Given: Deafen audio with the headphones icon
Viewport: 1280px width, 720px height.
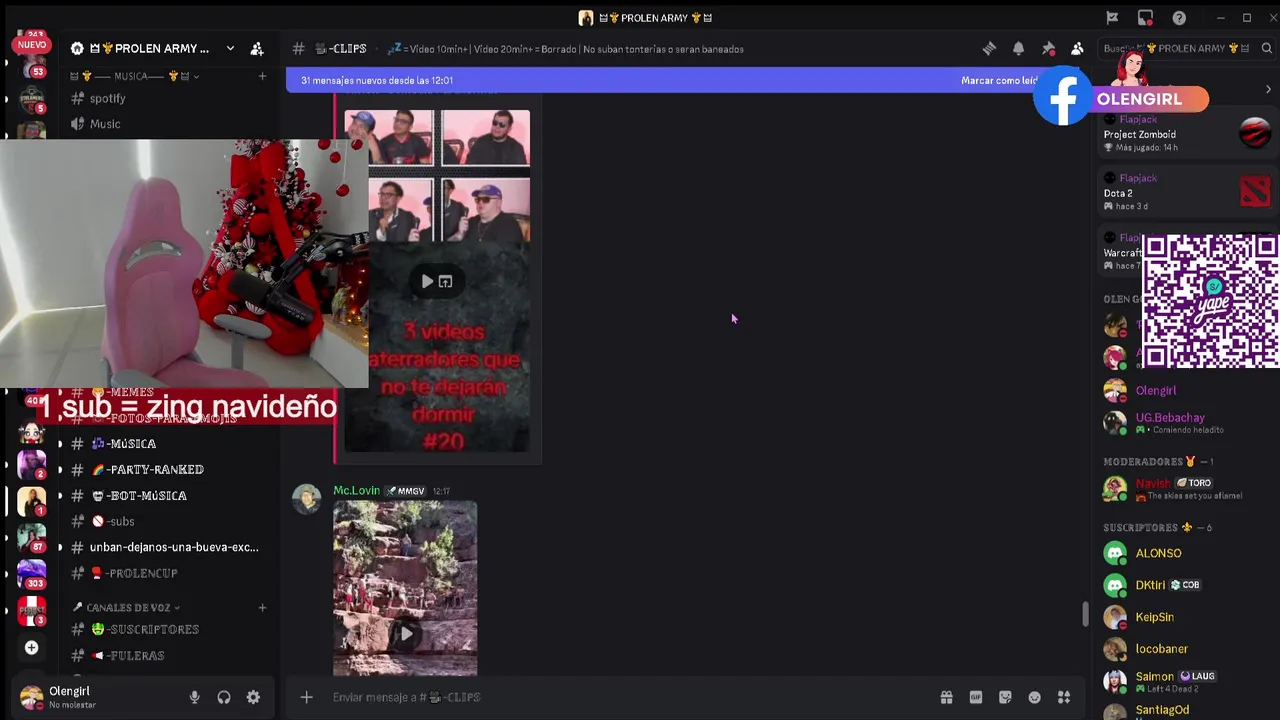Looking at the screenshot, I should pyautogui.click(x=224, y=698).
